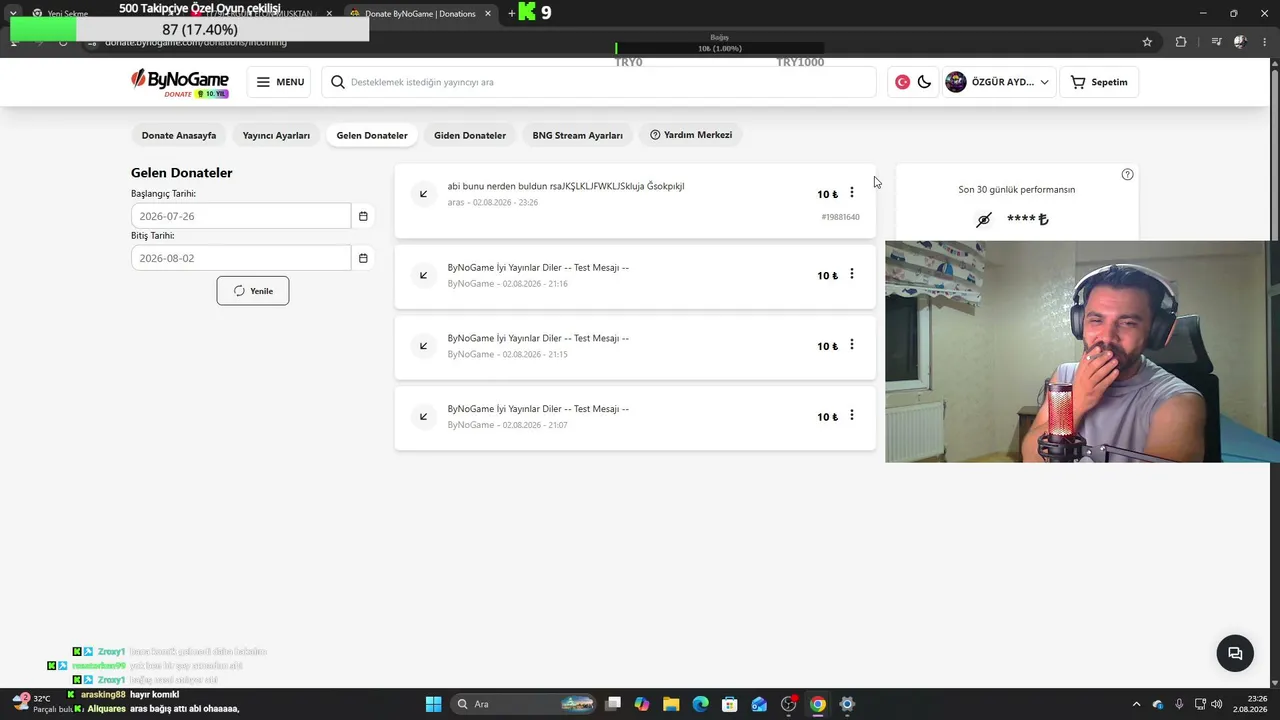Viewport: 1280px width, 720px height.
Task: Open browser extensions puzzle icon
Action: pos(1181,42)
